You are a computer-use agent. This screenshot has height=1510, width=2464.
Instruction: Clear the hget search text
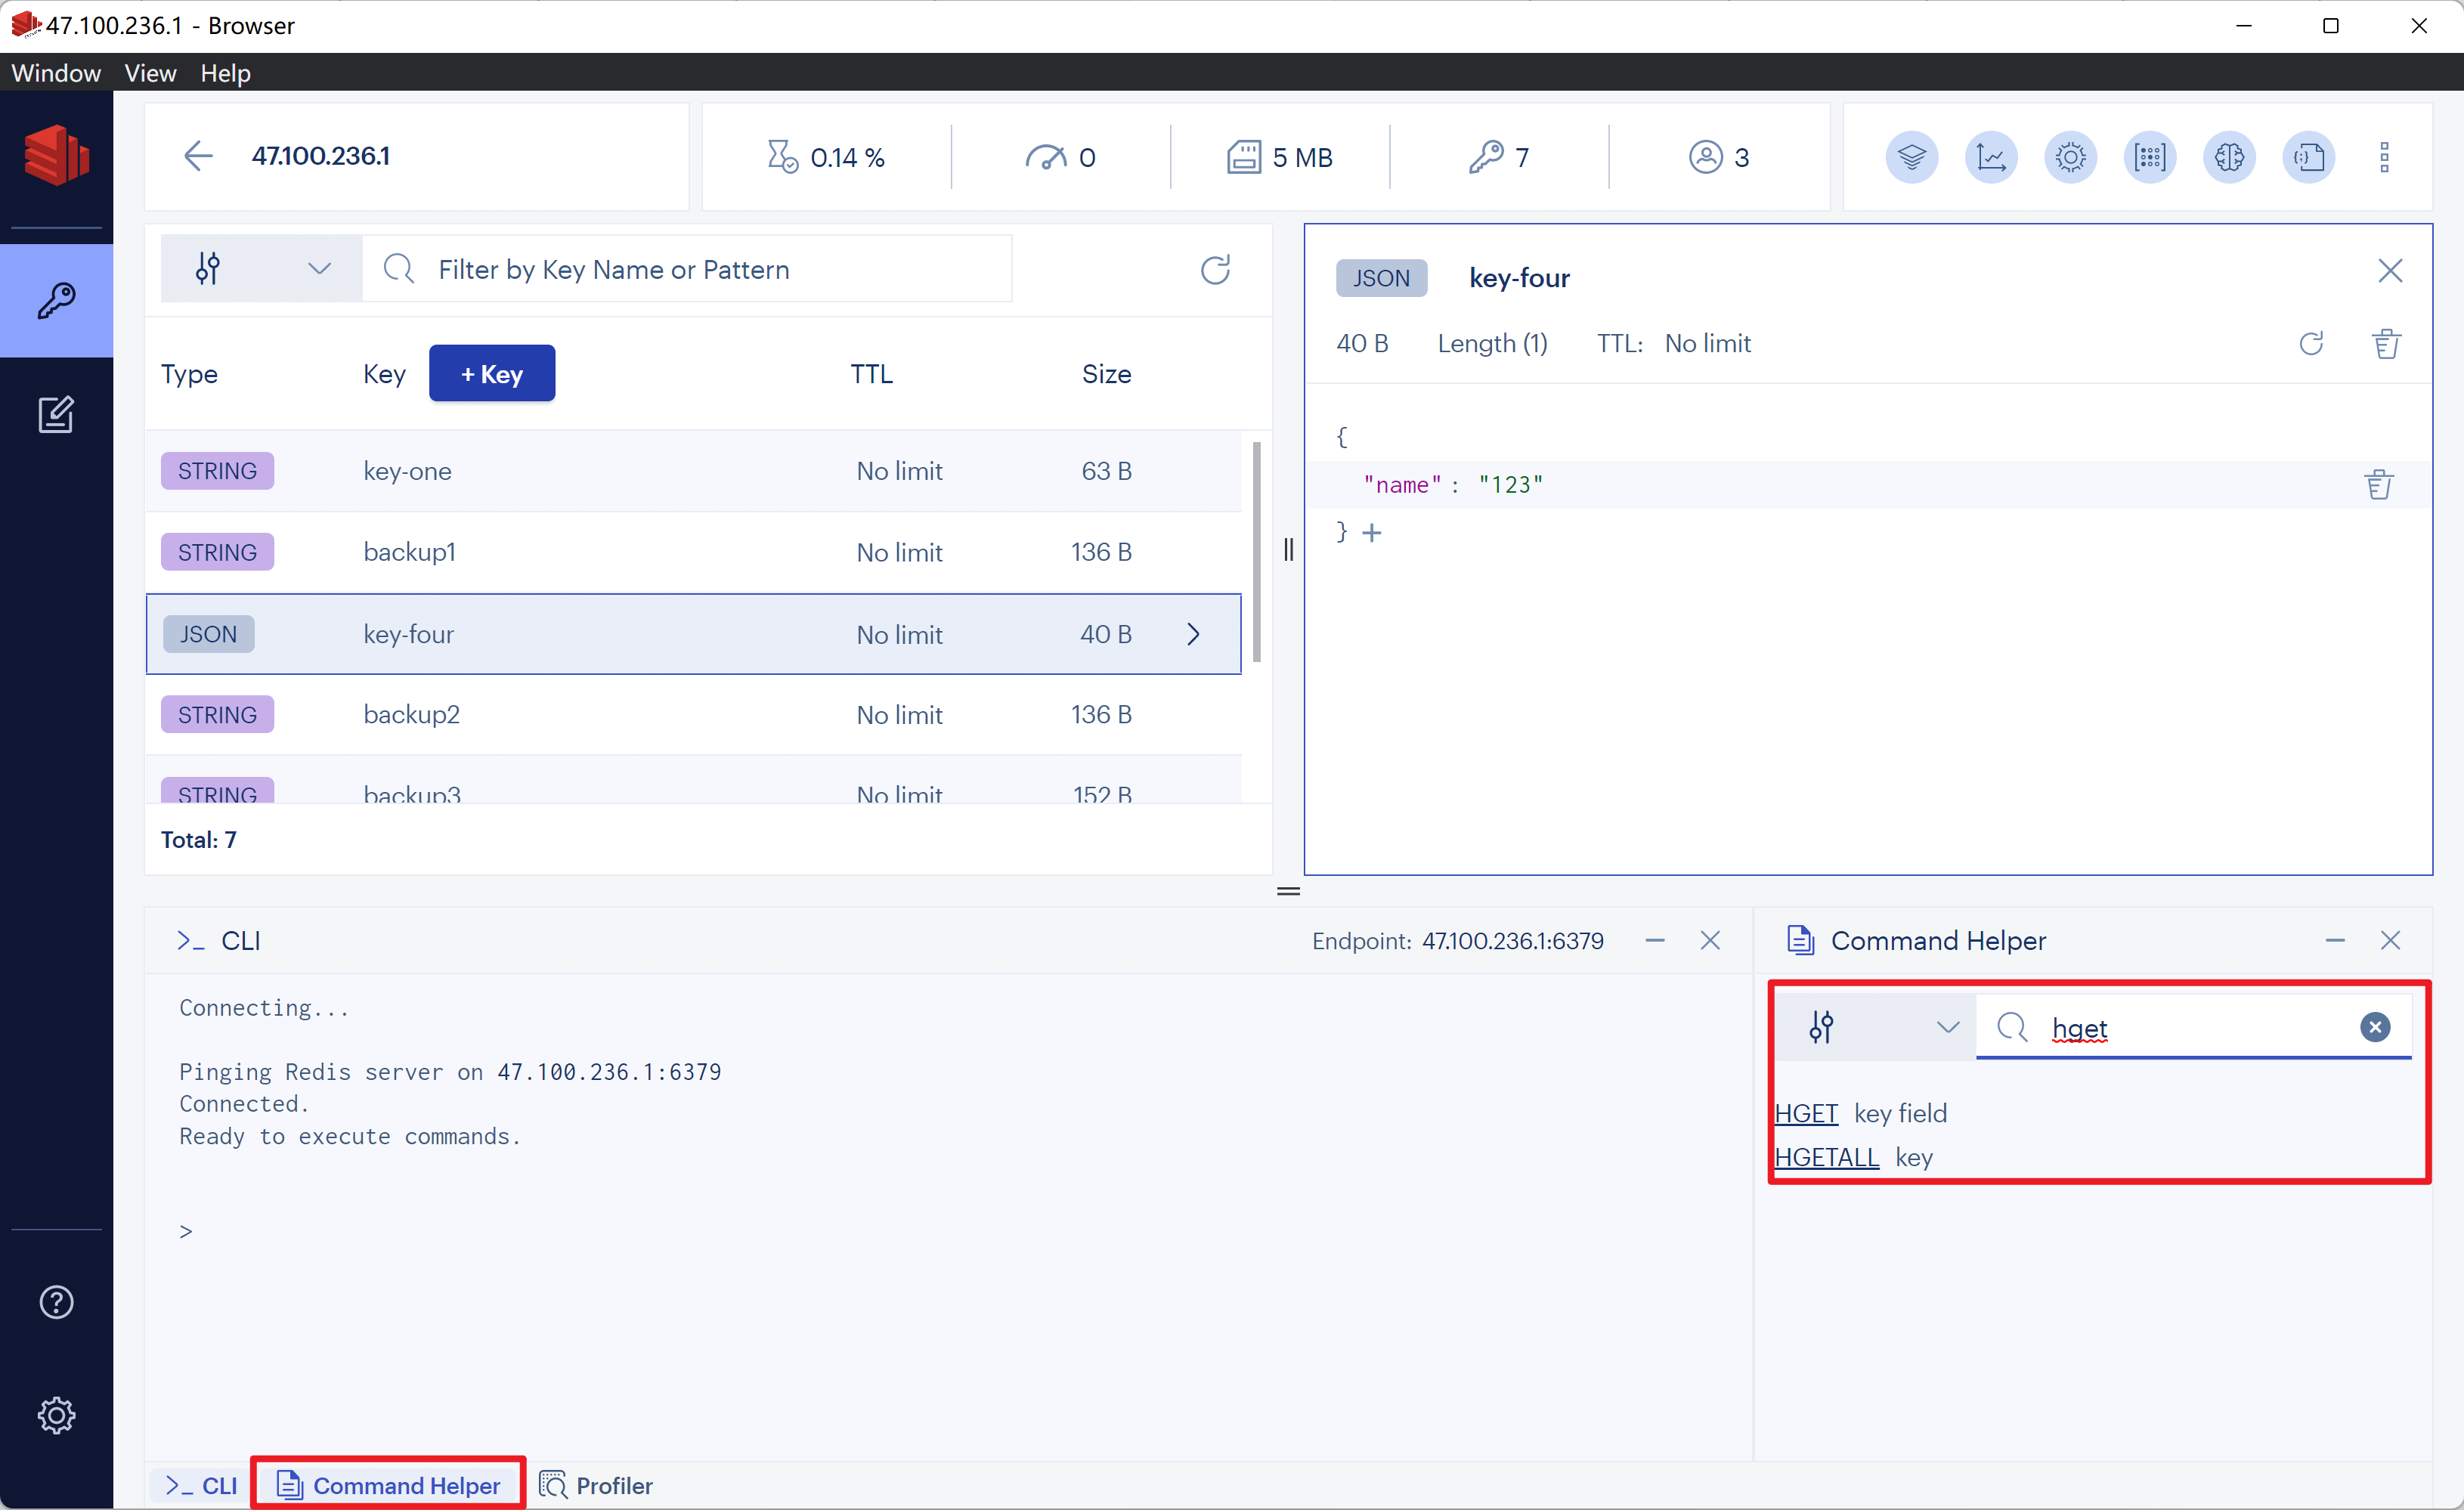(2375, 1027)
